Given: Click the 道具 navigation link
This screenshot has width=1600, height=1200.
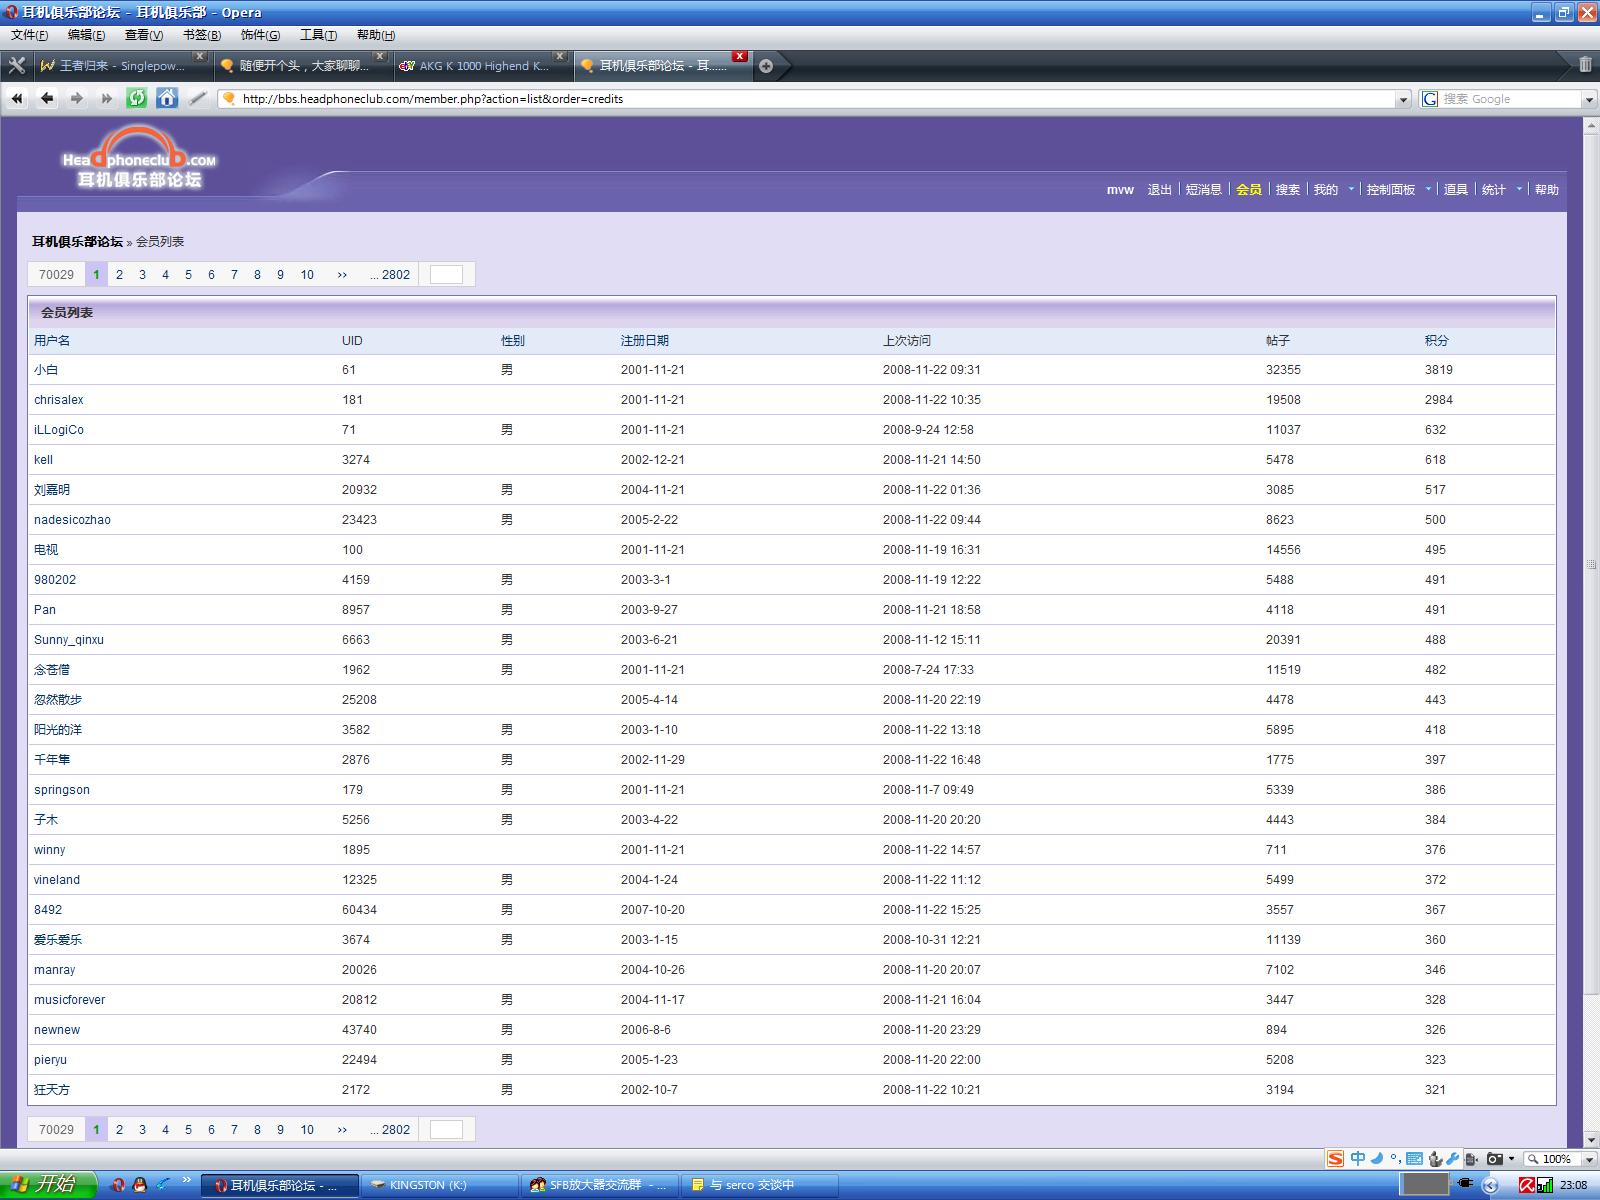Looking at the screenshot, I should 1456,189.
